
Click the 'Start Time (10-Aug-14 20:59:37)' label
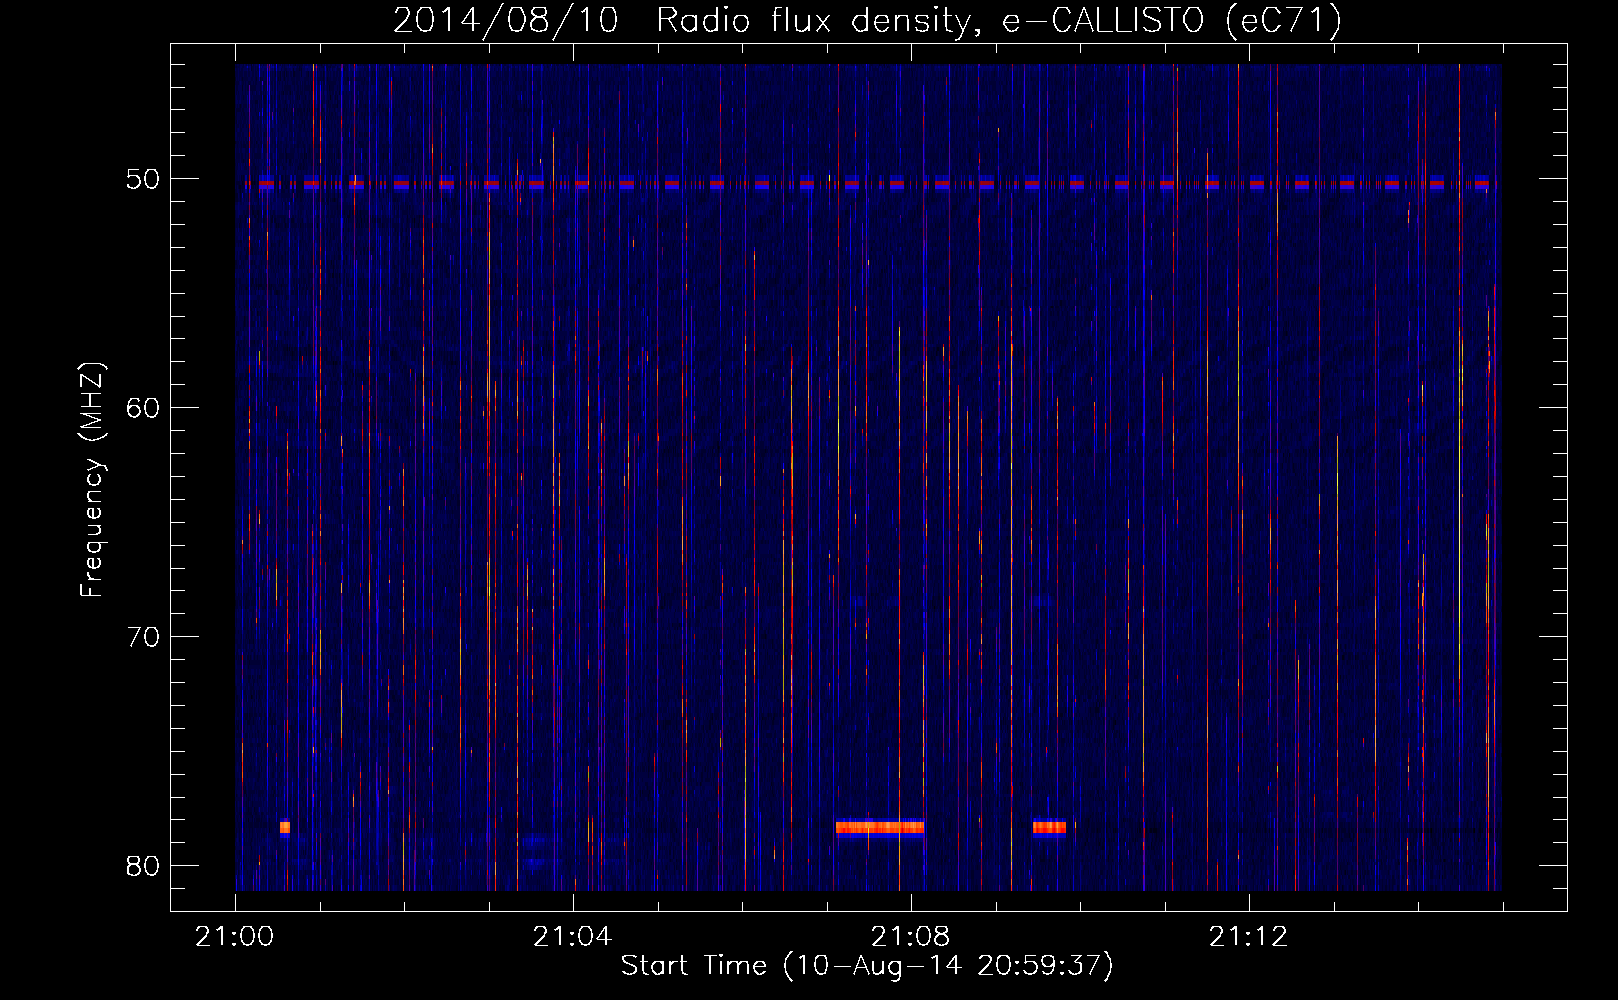pos(867,966)
